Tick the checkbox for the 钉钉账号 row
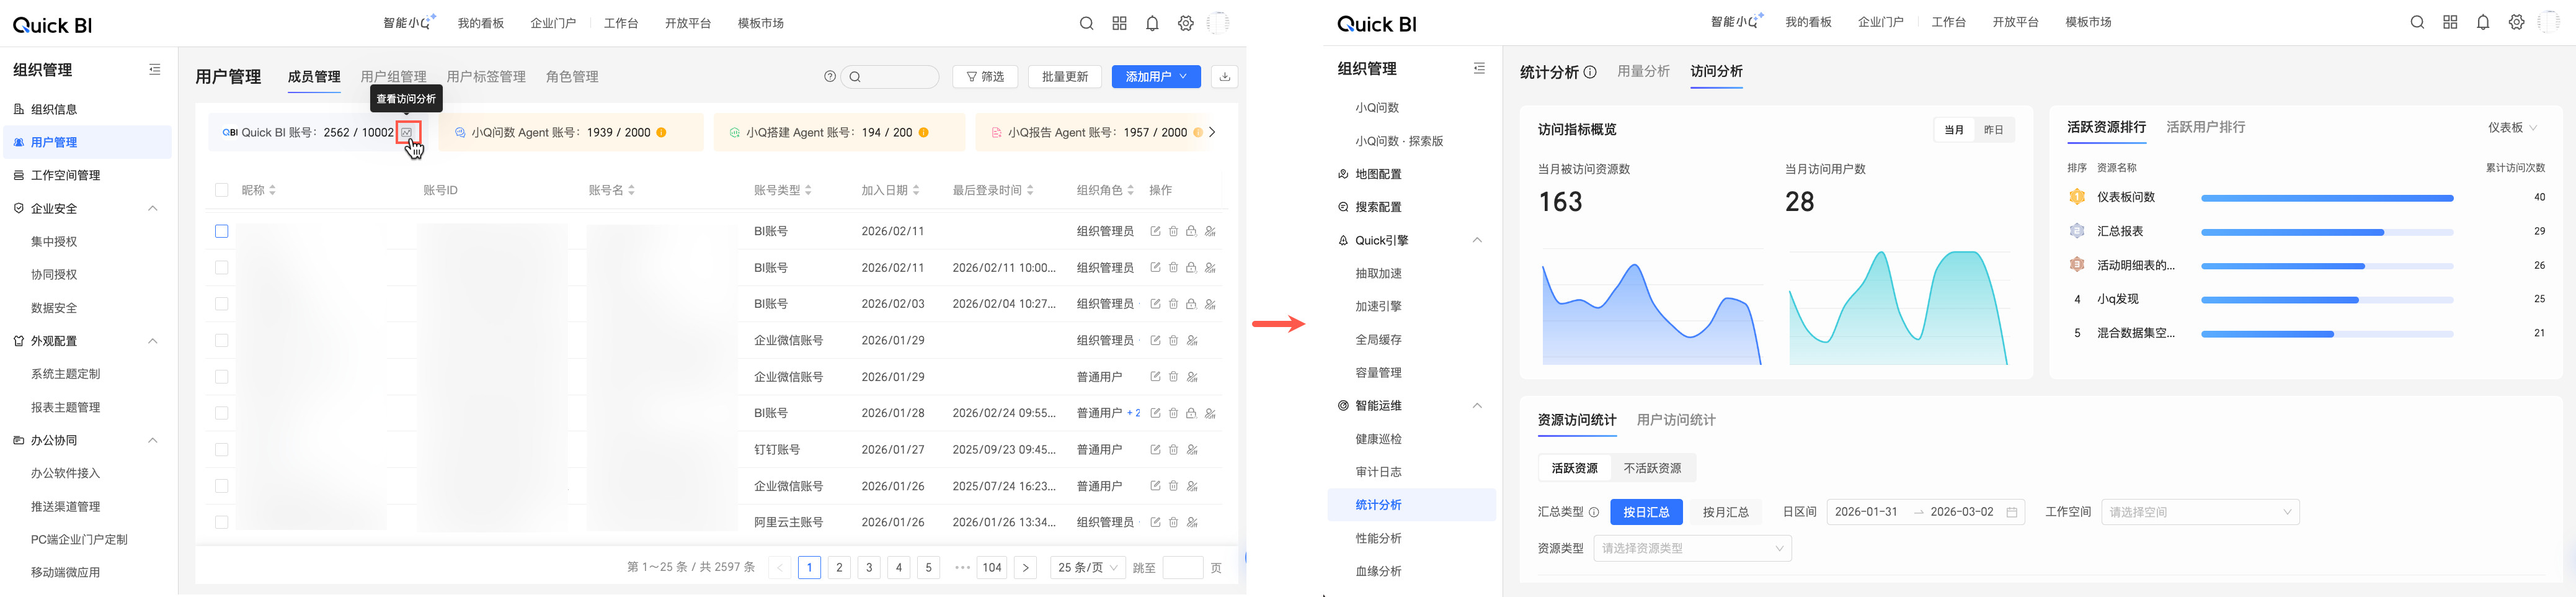 coord(222,450)
